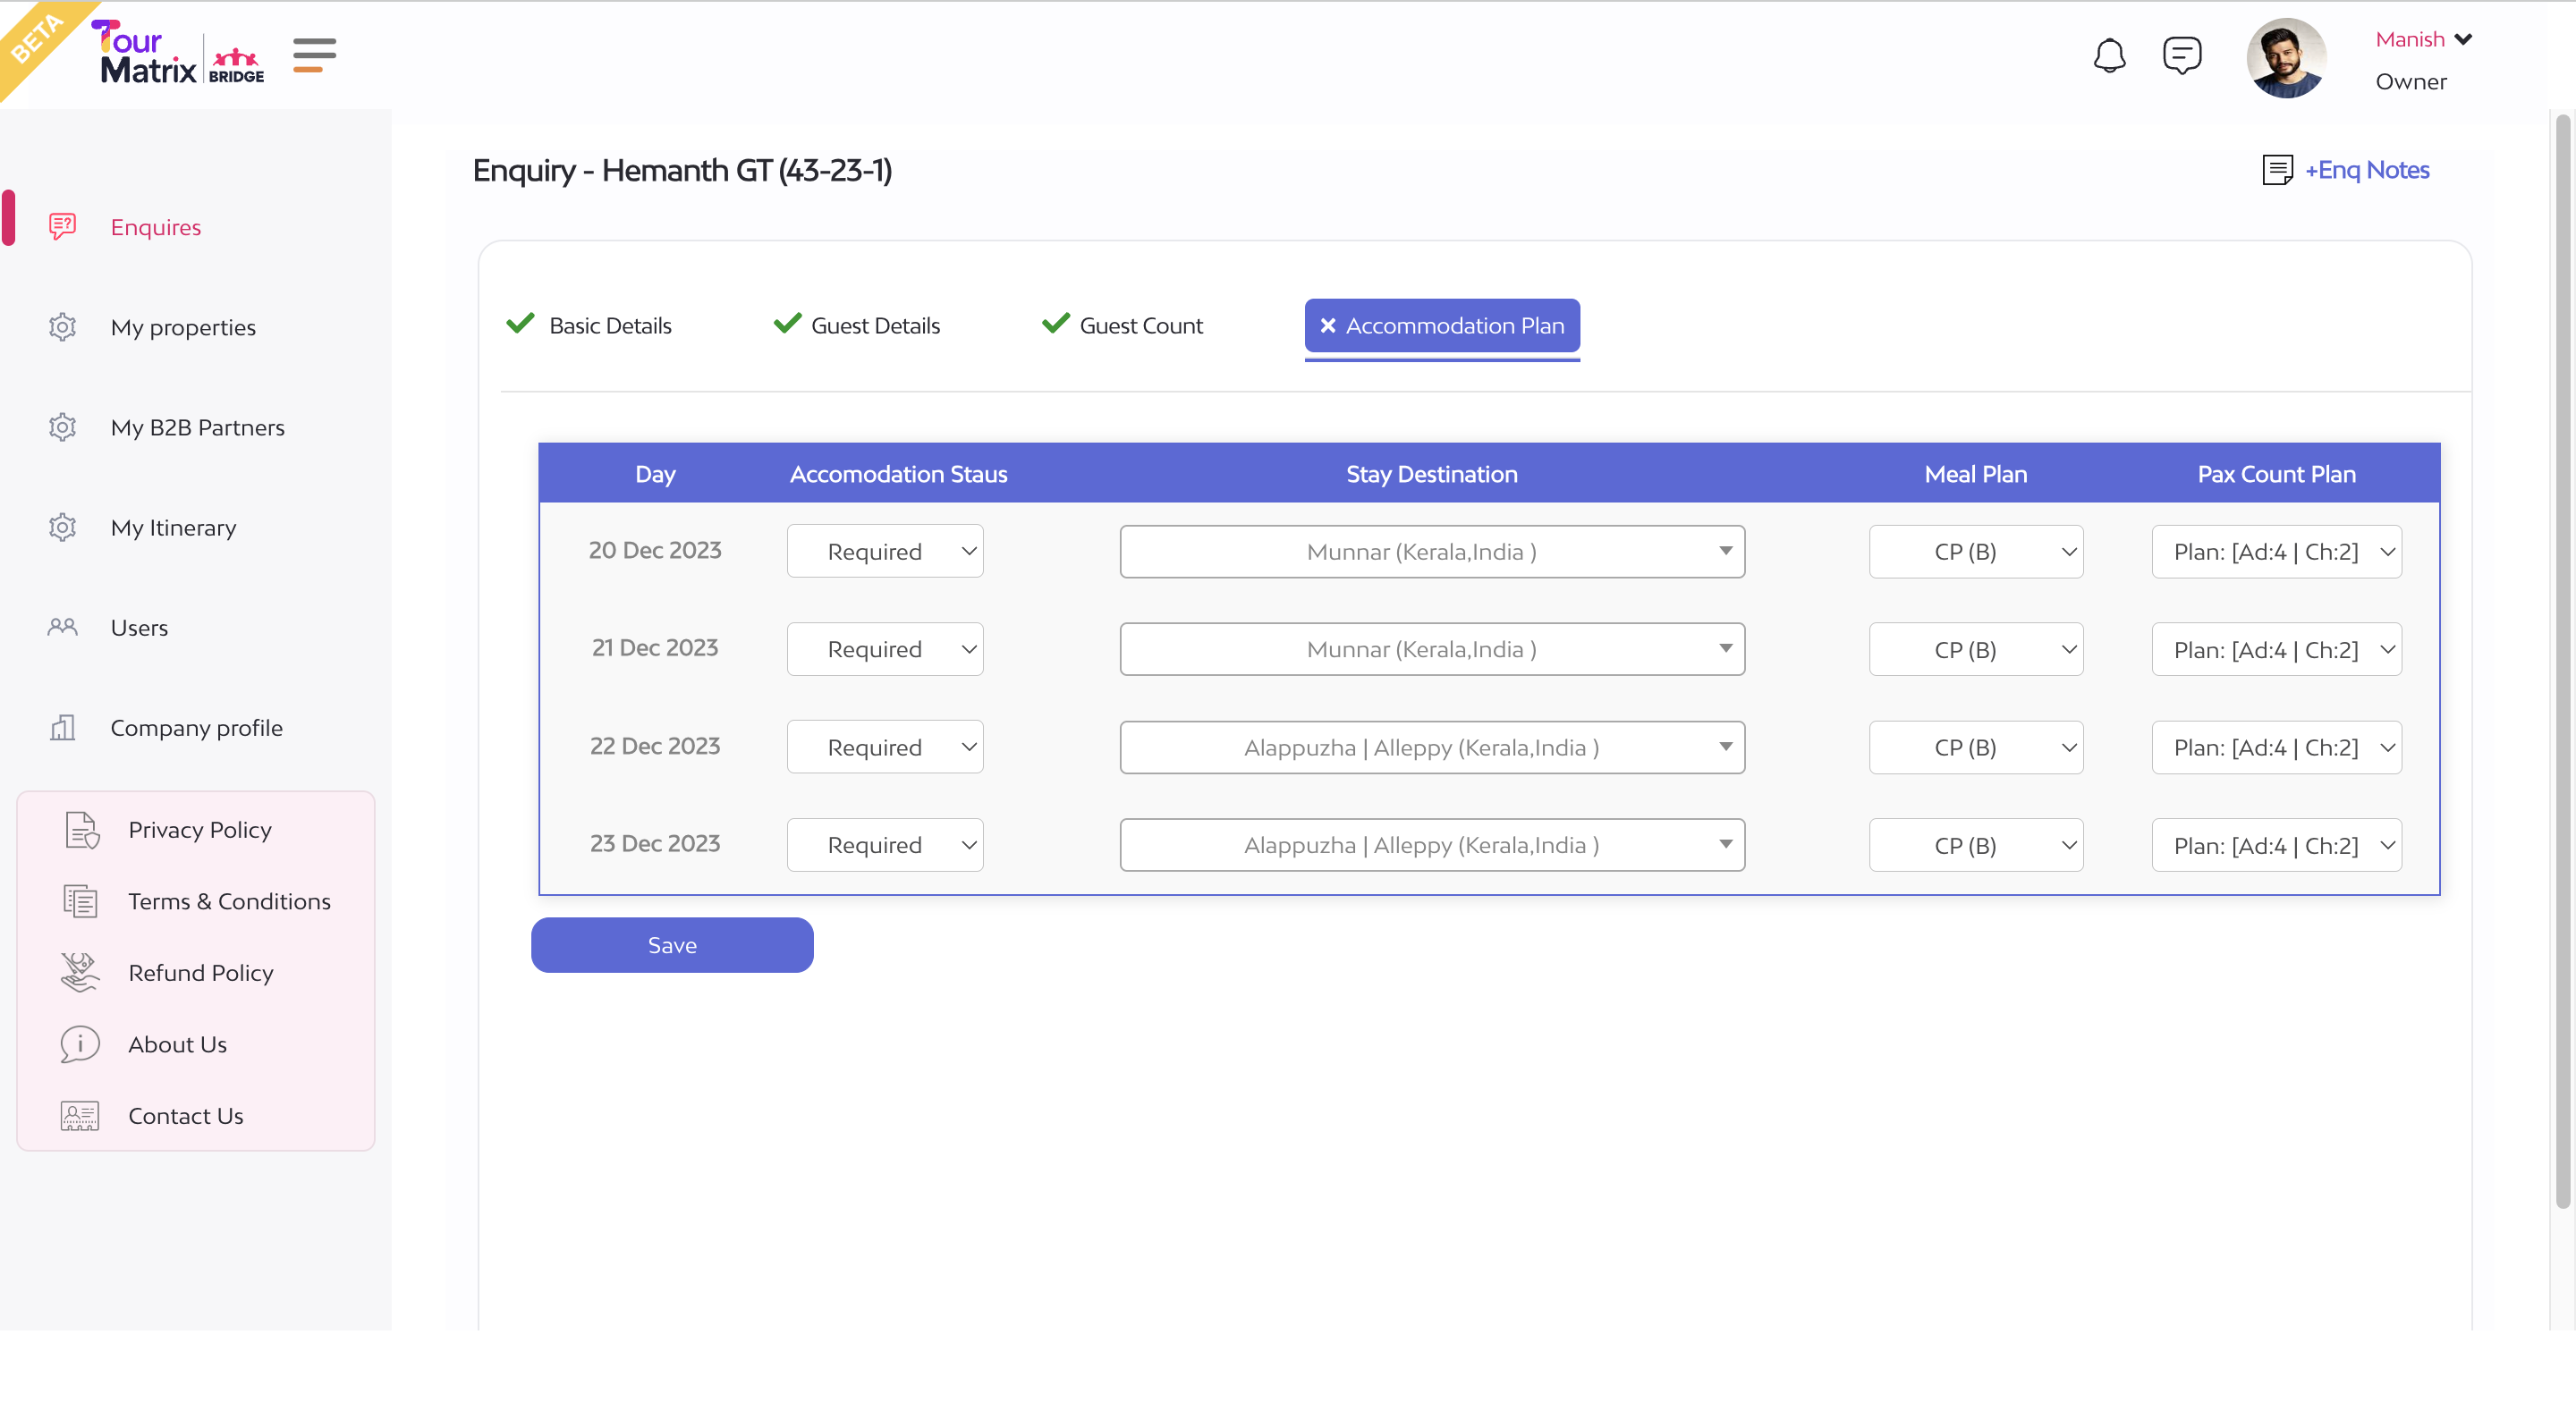
Task: Click the Privacy Policy document icon
Action: coord(81,830)
